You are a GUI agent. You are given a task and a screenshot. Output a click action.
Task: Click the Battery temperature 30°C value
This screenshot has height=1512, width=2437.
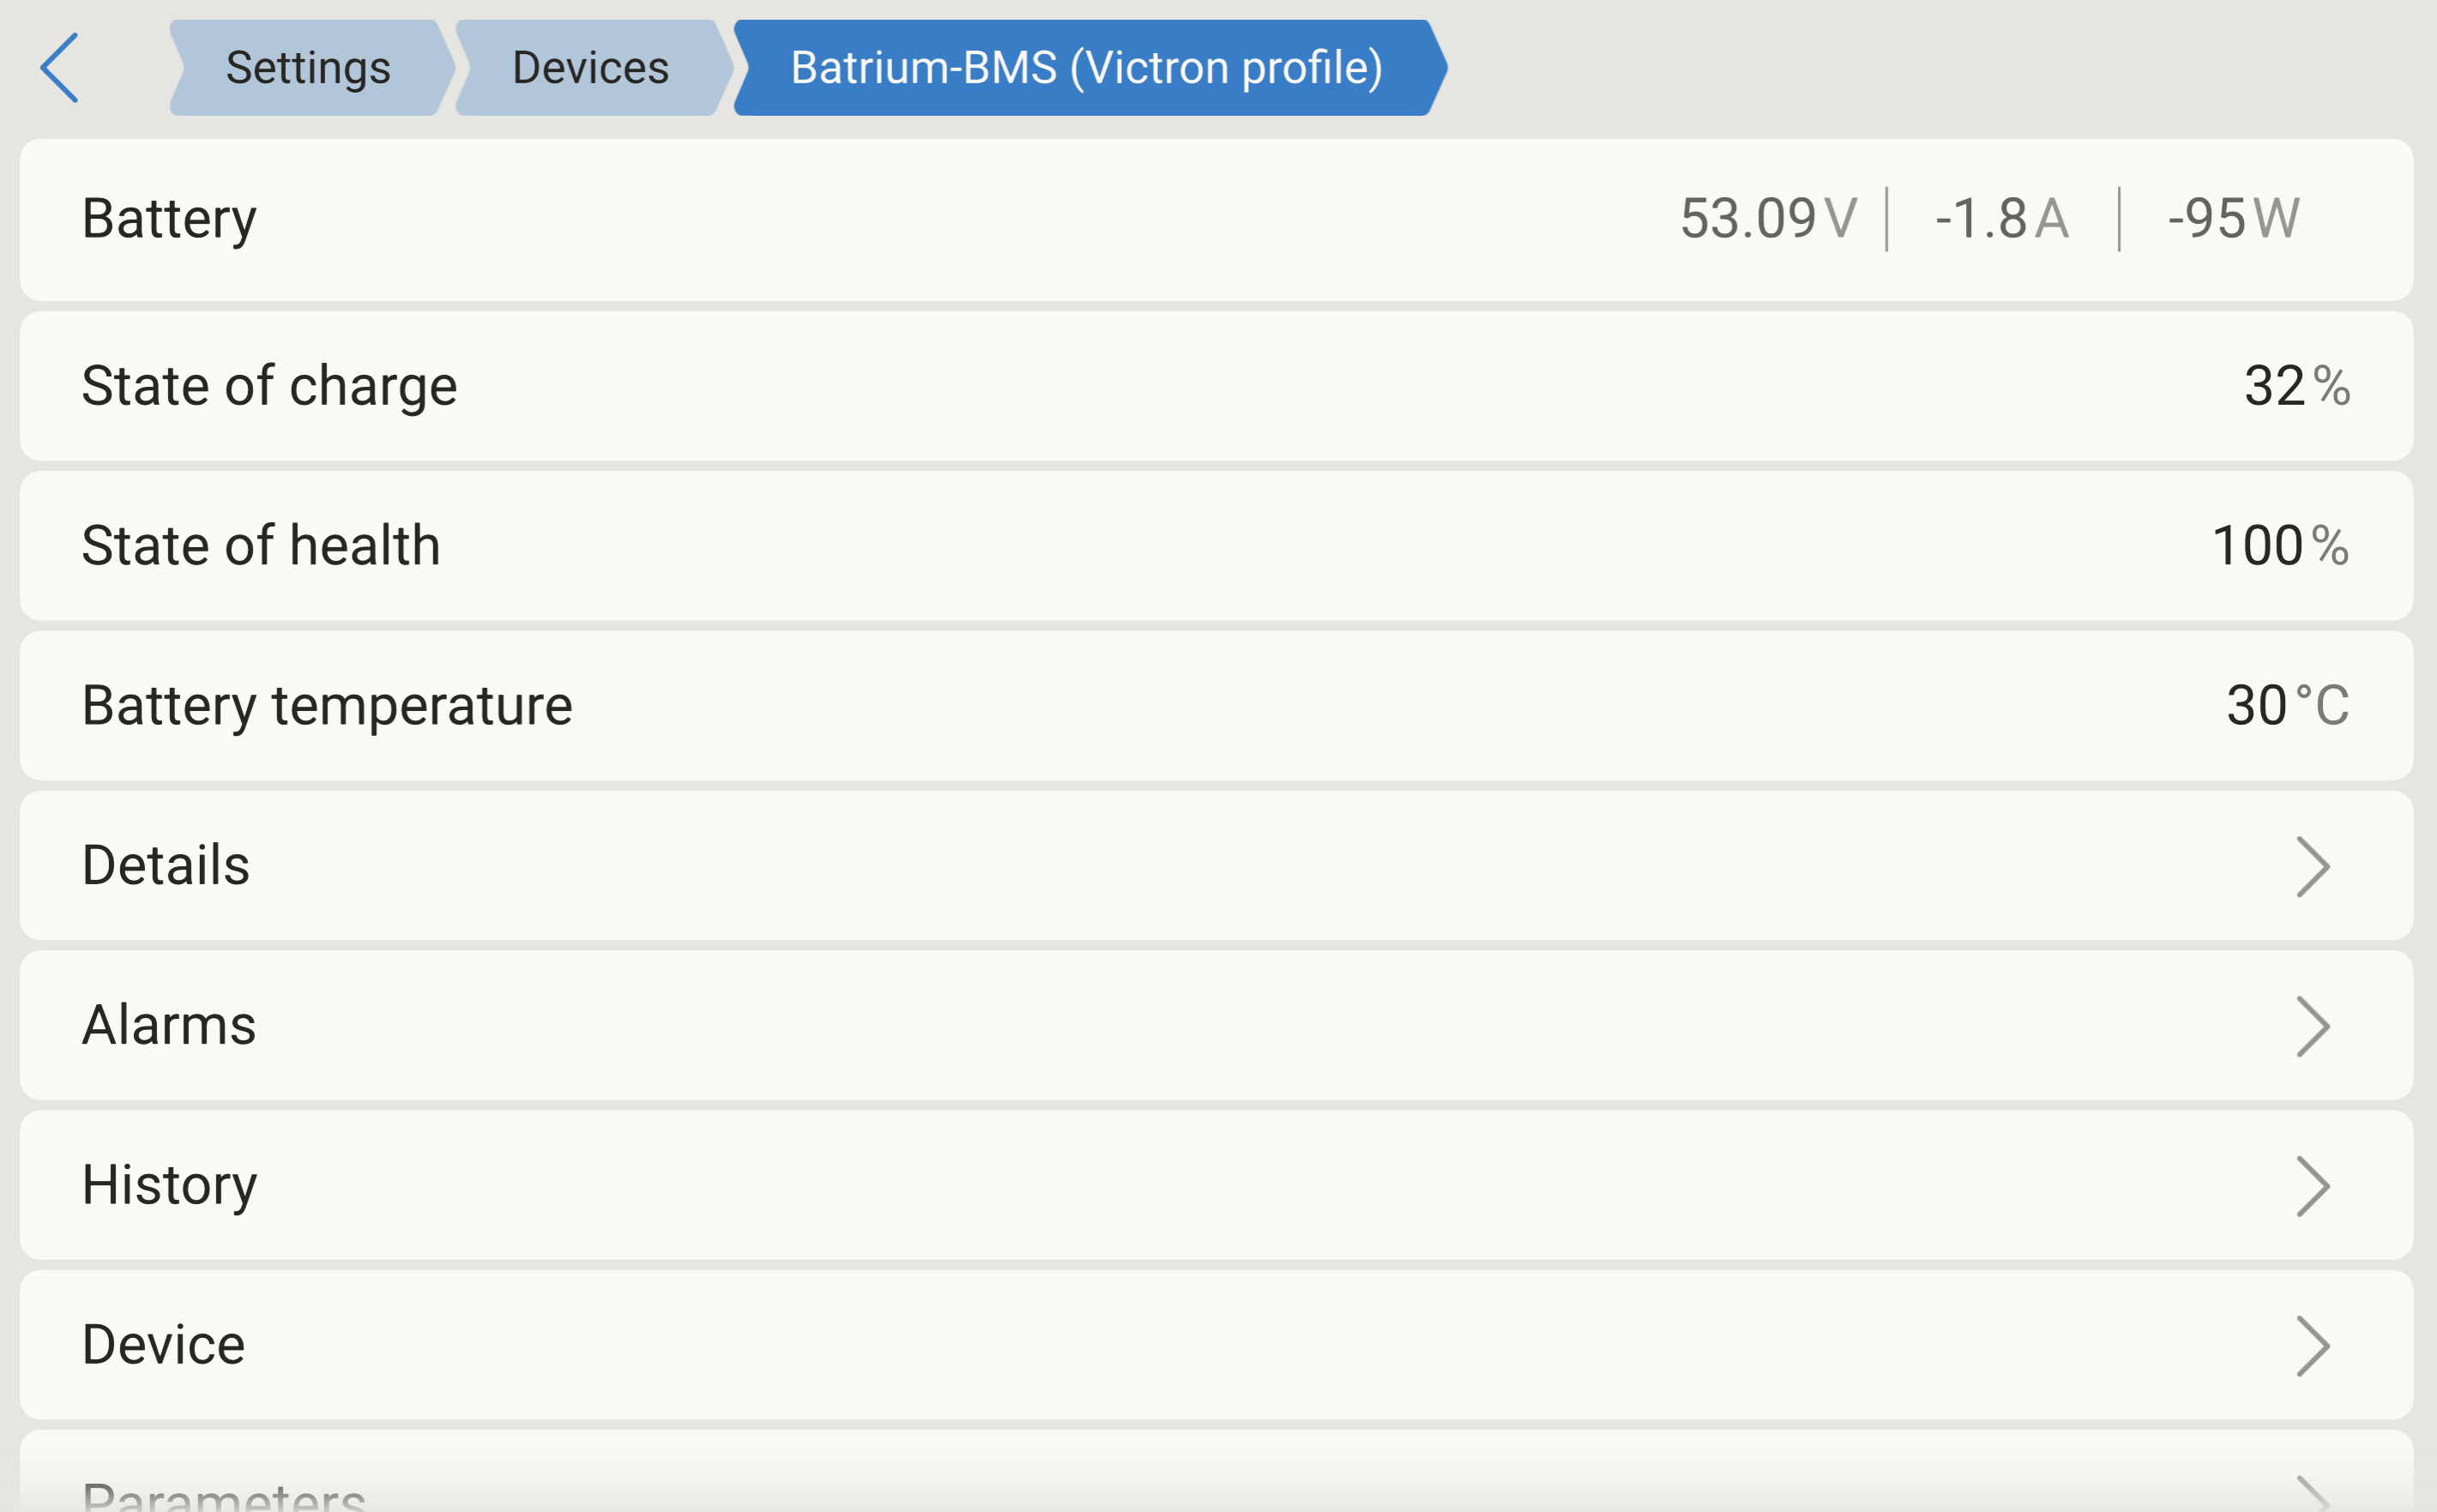point(2287,706)
